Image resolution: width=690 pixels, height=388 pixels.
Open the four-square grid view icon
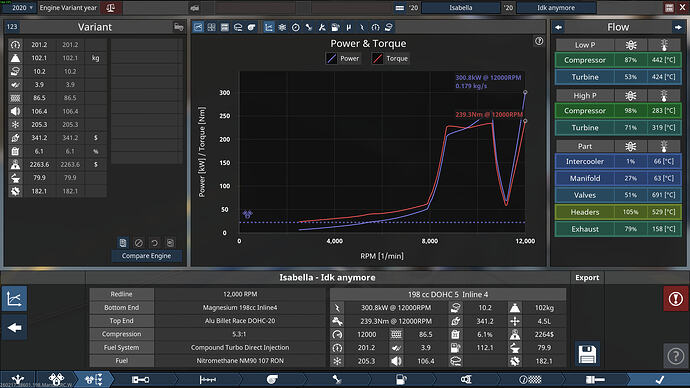[212, 27]
